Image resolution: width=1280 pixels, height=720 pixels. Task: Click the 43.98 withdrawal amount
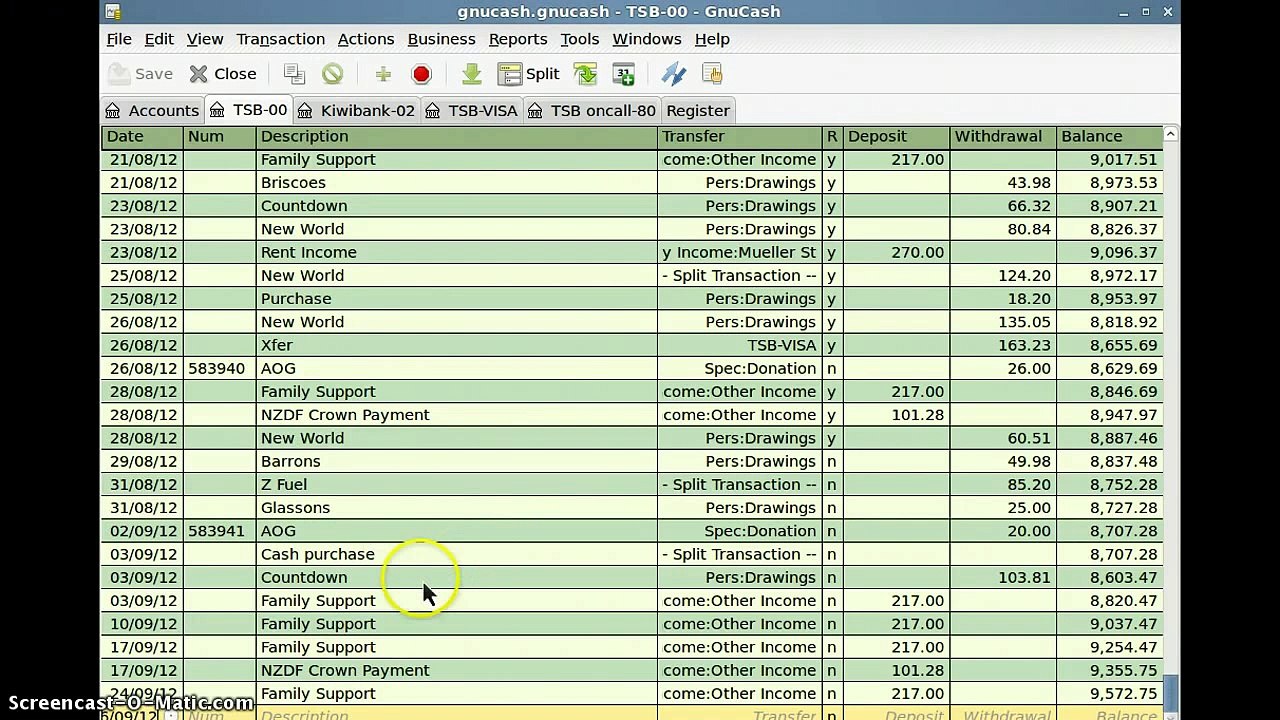coord(1029,183)
